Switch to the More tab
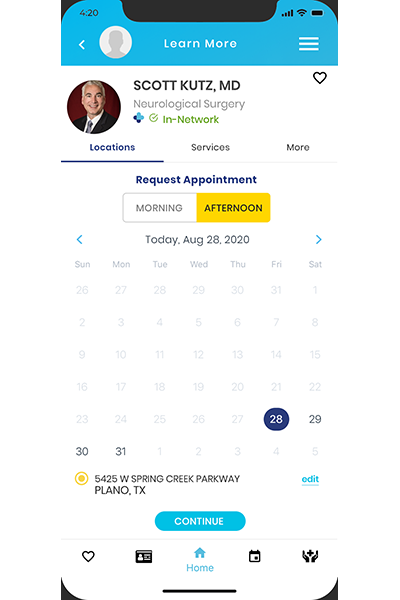This screenshot has height=600, width=400. click(298, 147)
